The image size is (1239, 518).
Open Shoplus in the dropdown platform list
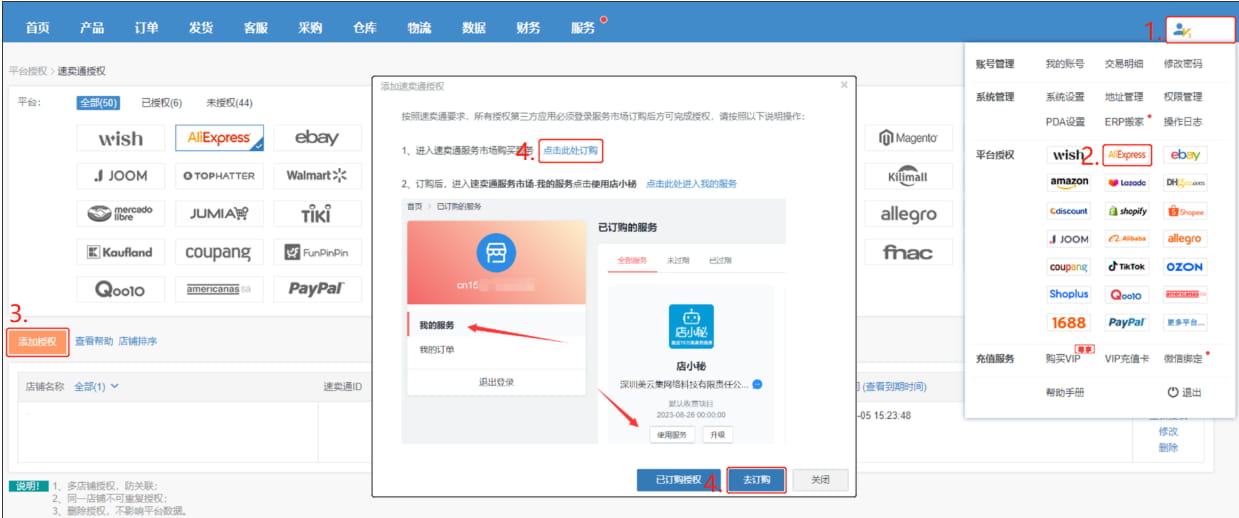pyautogui.click(x=1069, y=294)
